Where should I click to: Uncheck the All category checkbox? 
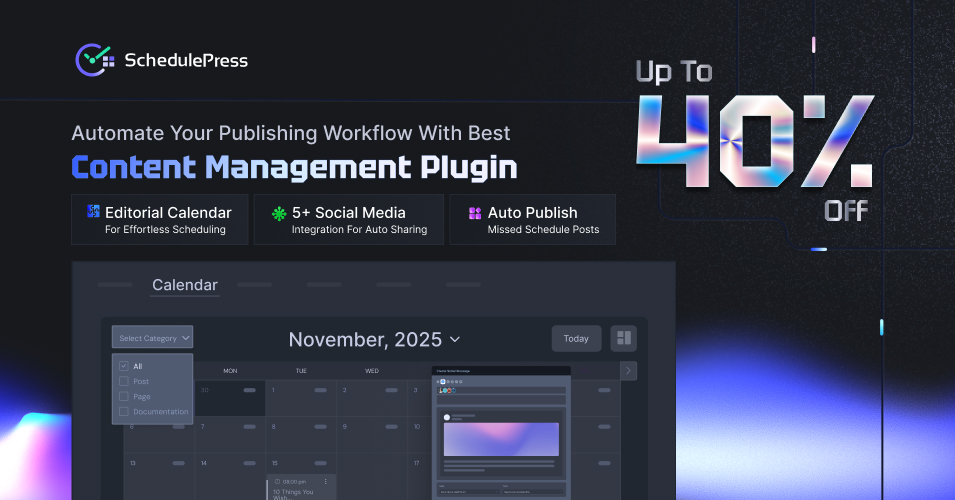(123, 366)
